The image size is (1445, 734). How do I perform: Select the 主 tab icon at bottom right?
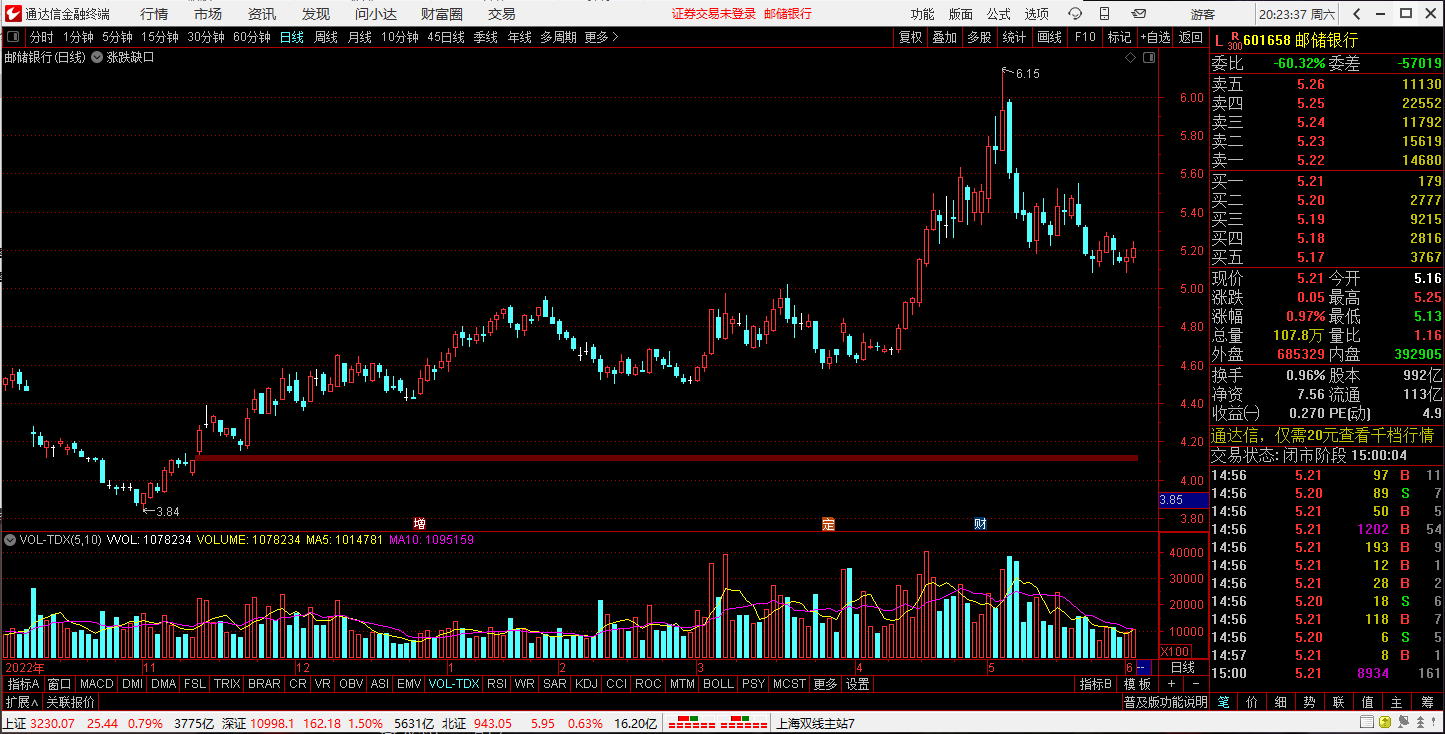click(x=1397, y=702)
